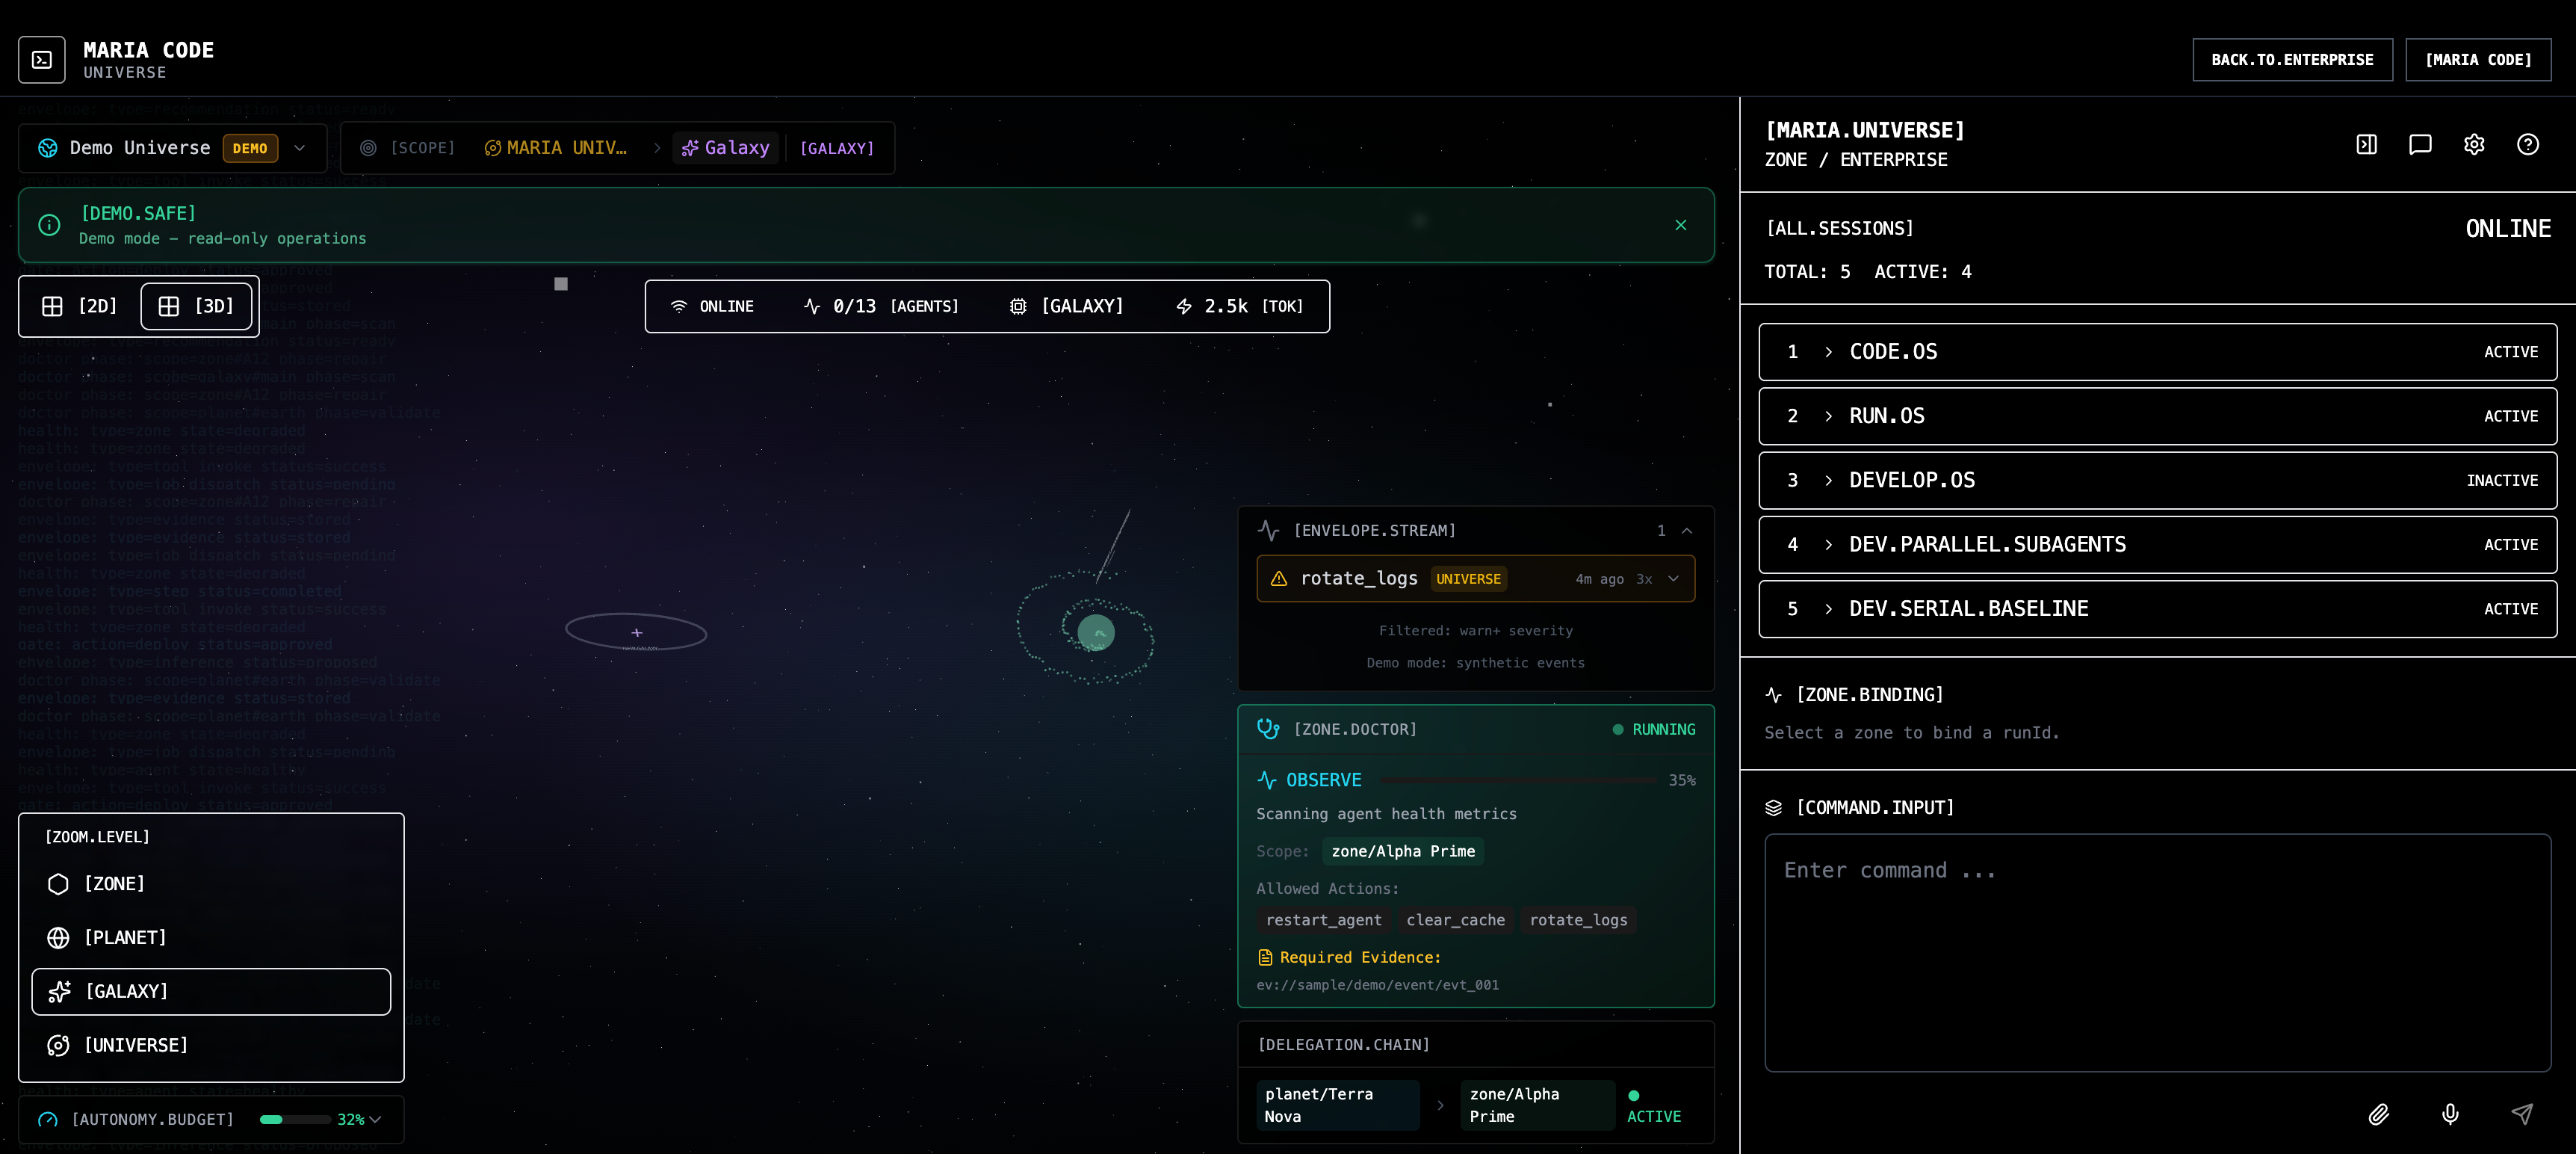Expand the AUTONOMY.BUDGET chevron
2576x1154 pixels.
(x=375, y=1119)
